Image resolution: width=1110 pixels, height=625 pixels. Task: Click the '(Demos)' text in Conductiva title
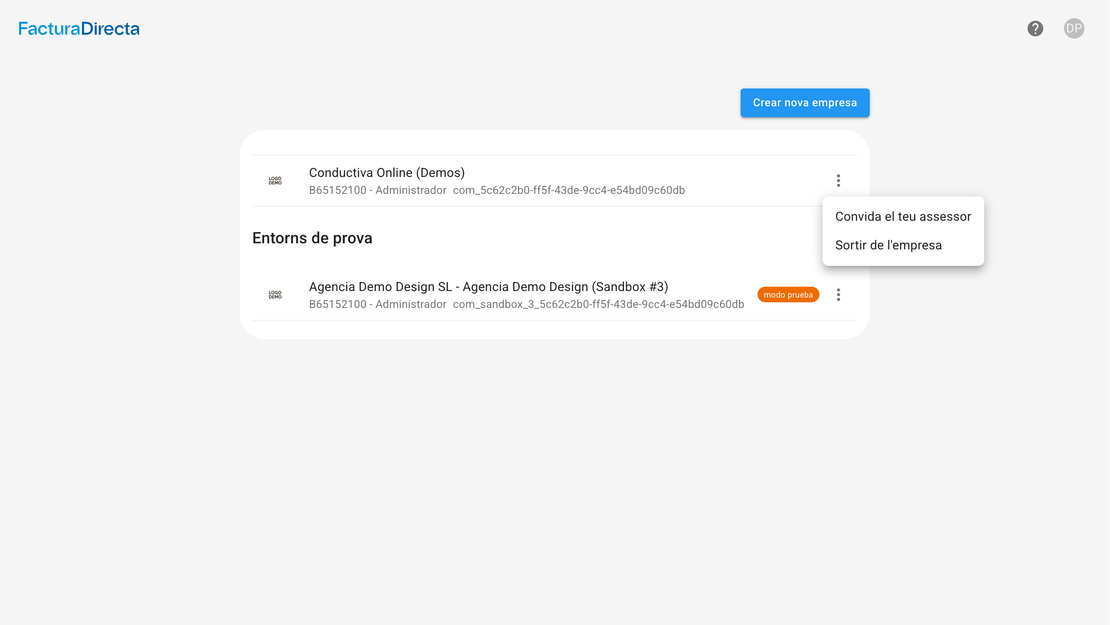tap(441, 173)
